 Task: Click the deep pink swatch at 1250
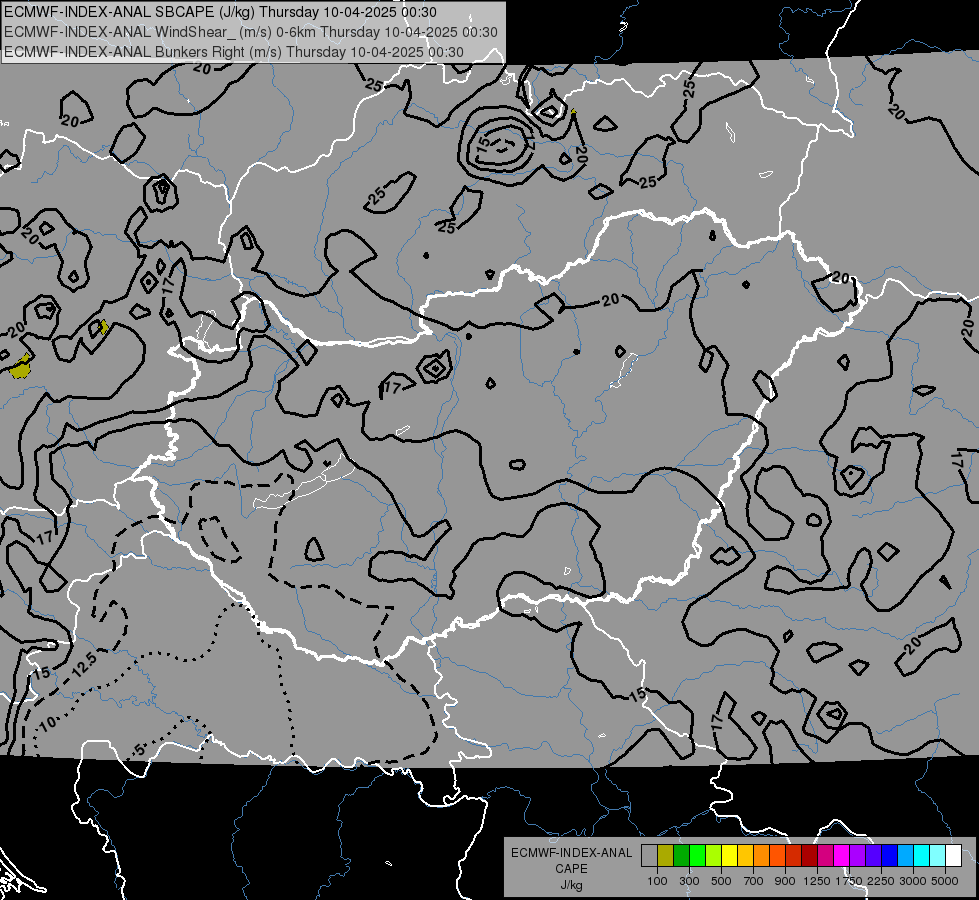click(x=825, y=856)
